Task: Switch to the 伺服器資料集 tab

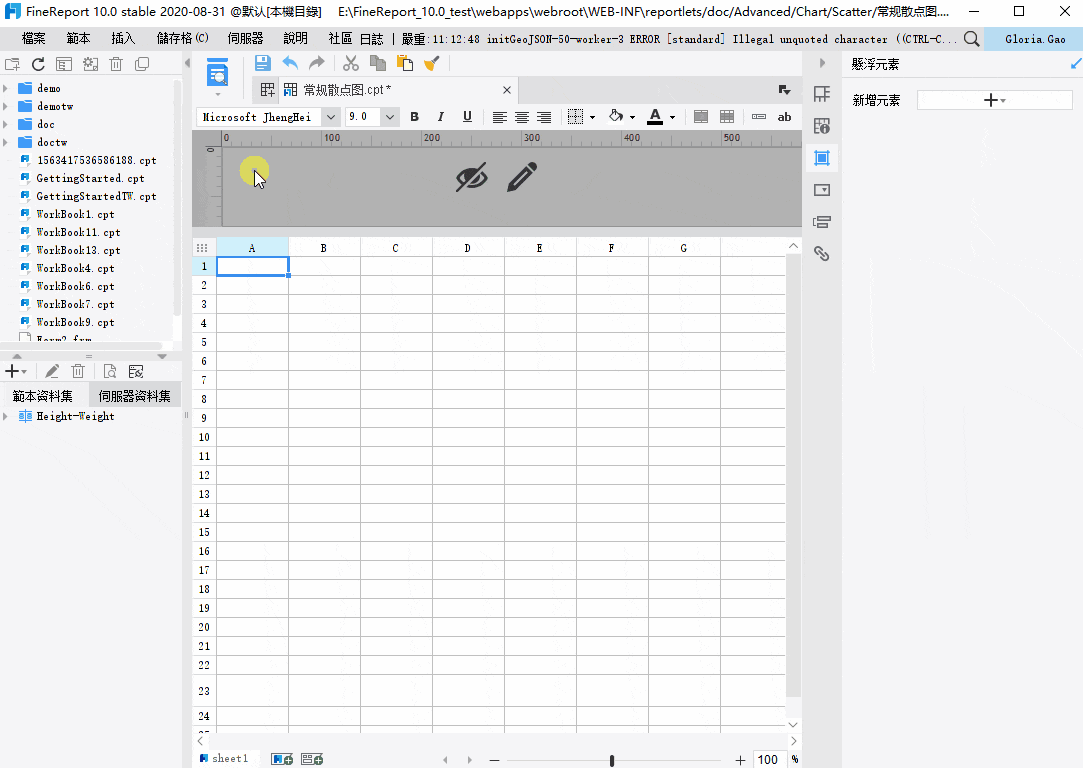Action: pos(135,396)
